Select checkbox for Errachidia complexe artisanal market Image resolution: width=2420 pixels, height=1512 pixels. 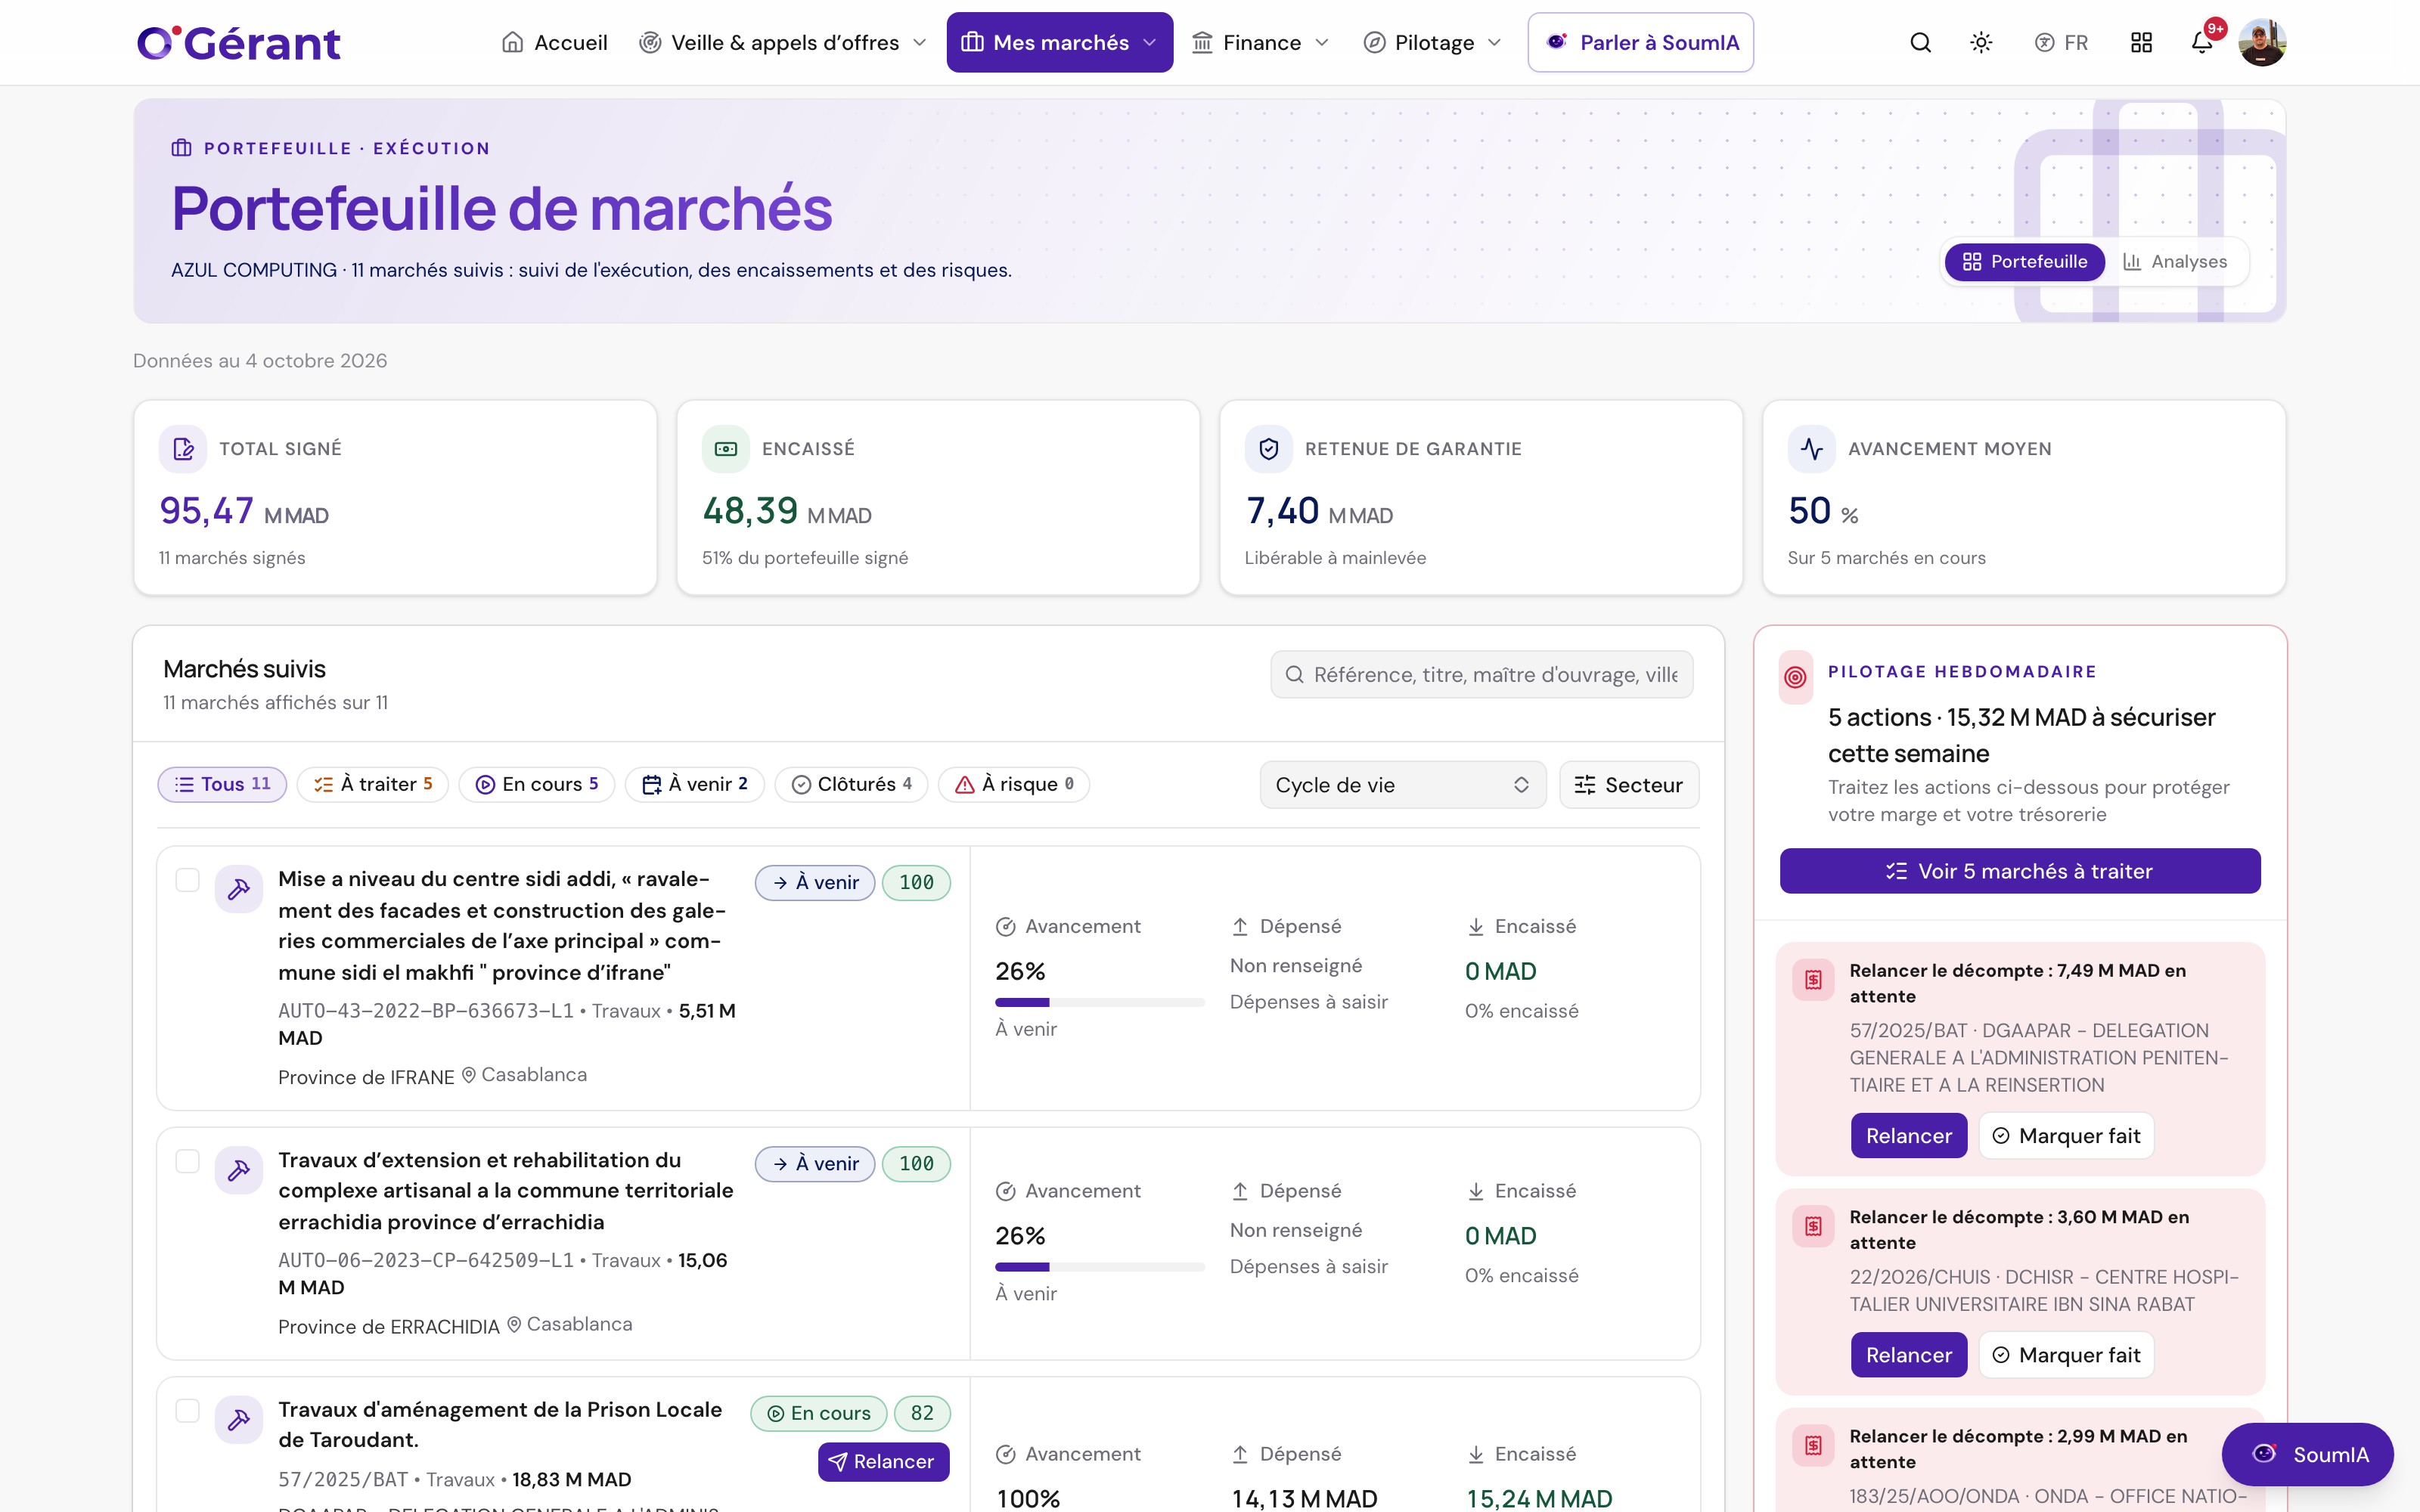coord(187,1161)
